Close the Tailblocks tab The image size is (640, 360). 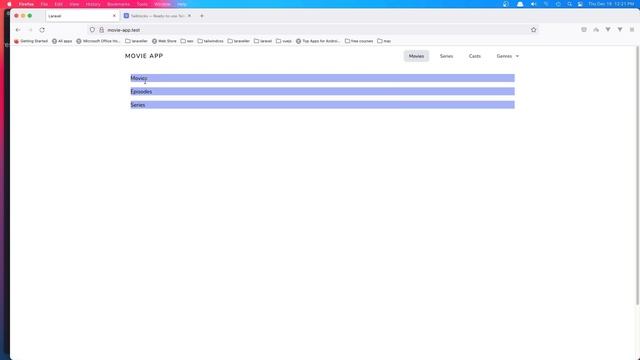[x=189, y=16]
